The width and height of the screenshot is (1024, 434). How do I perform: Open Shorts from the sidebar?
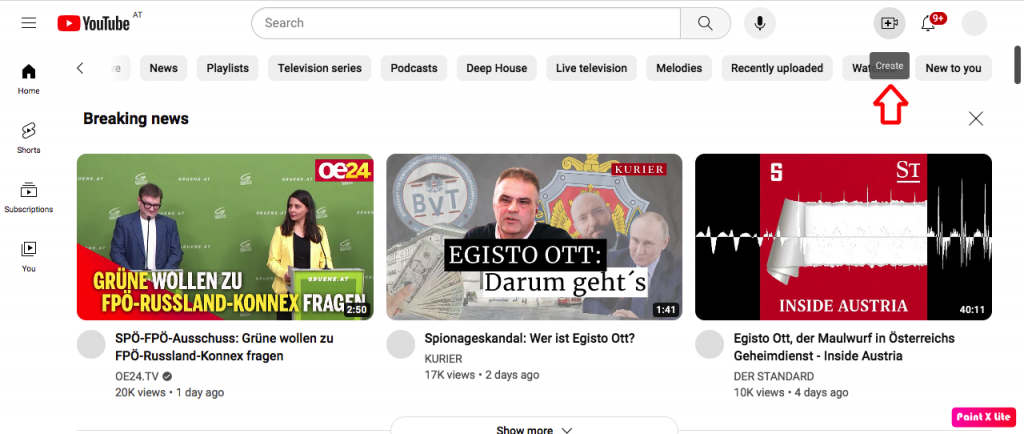[x=29, y=138]
